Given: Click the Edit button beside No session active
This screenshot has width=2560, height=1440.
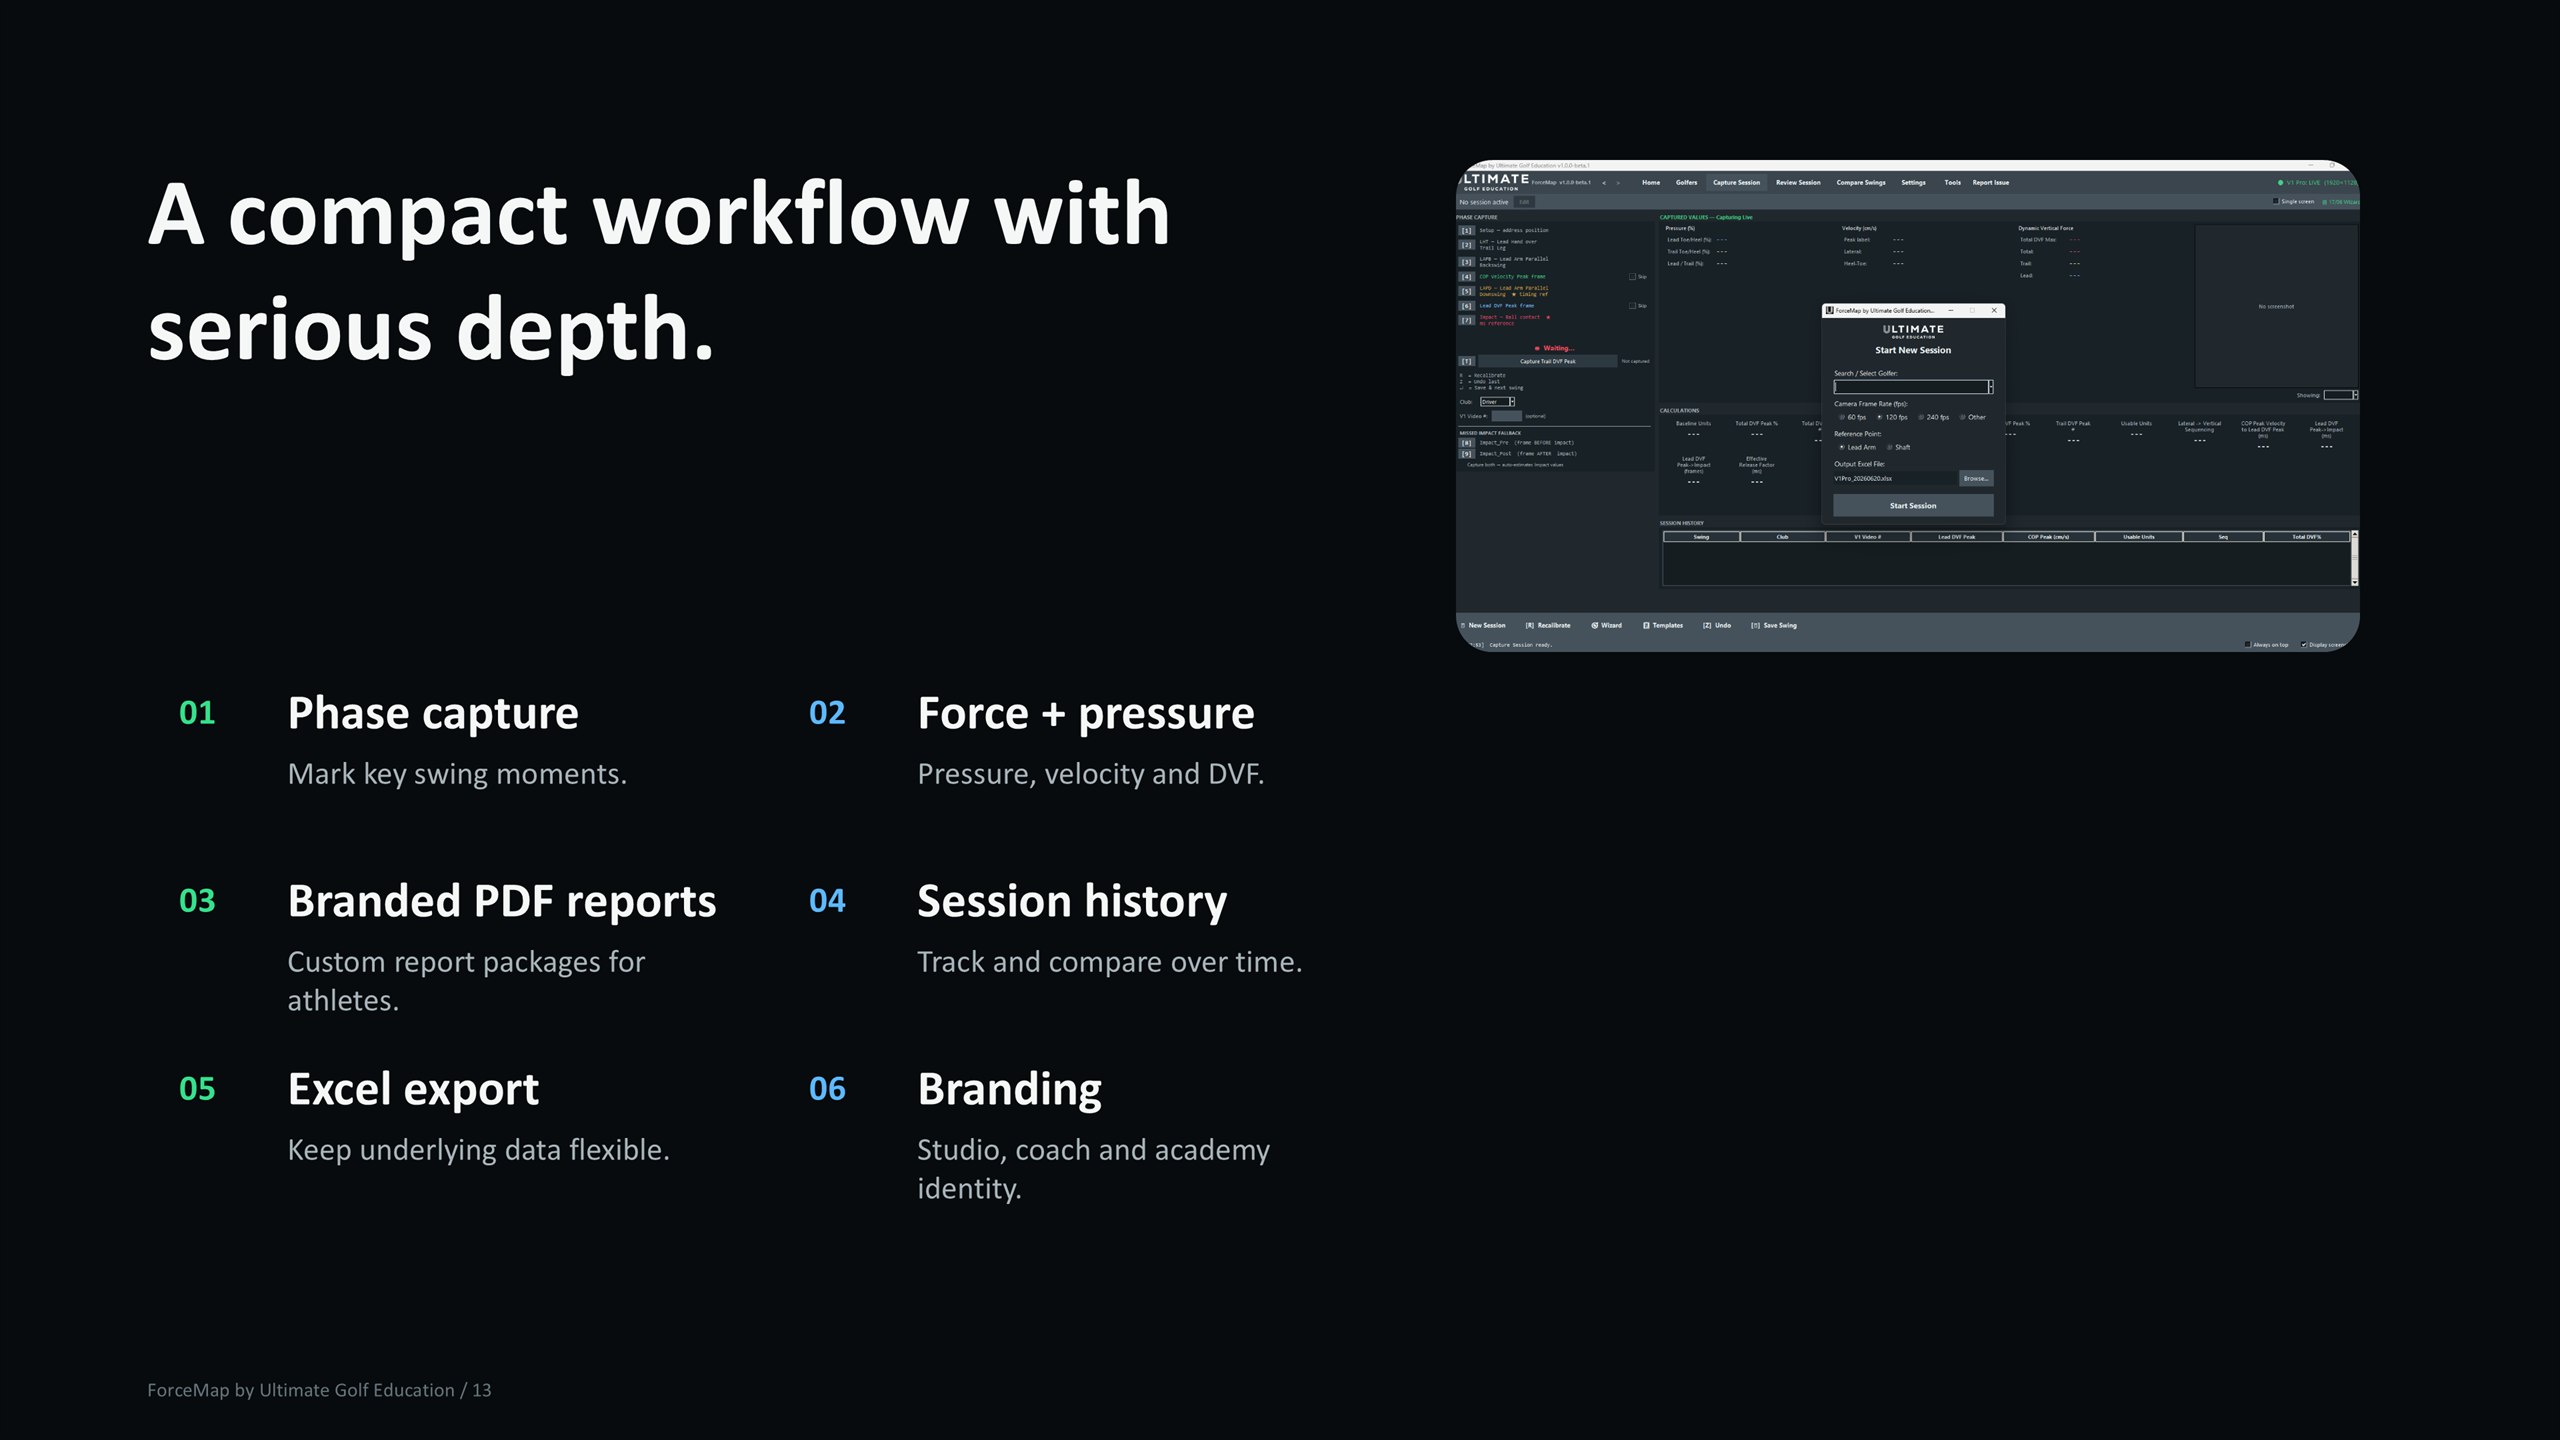Looking at the screenshot, I should (1524, 202).
